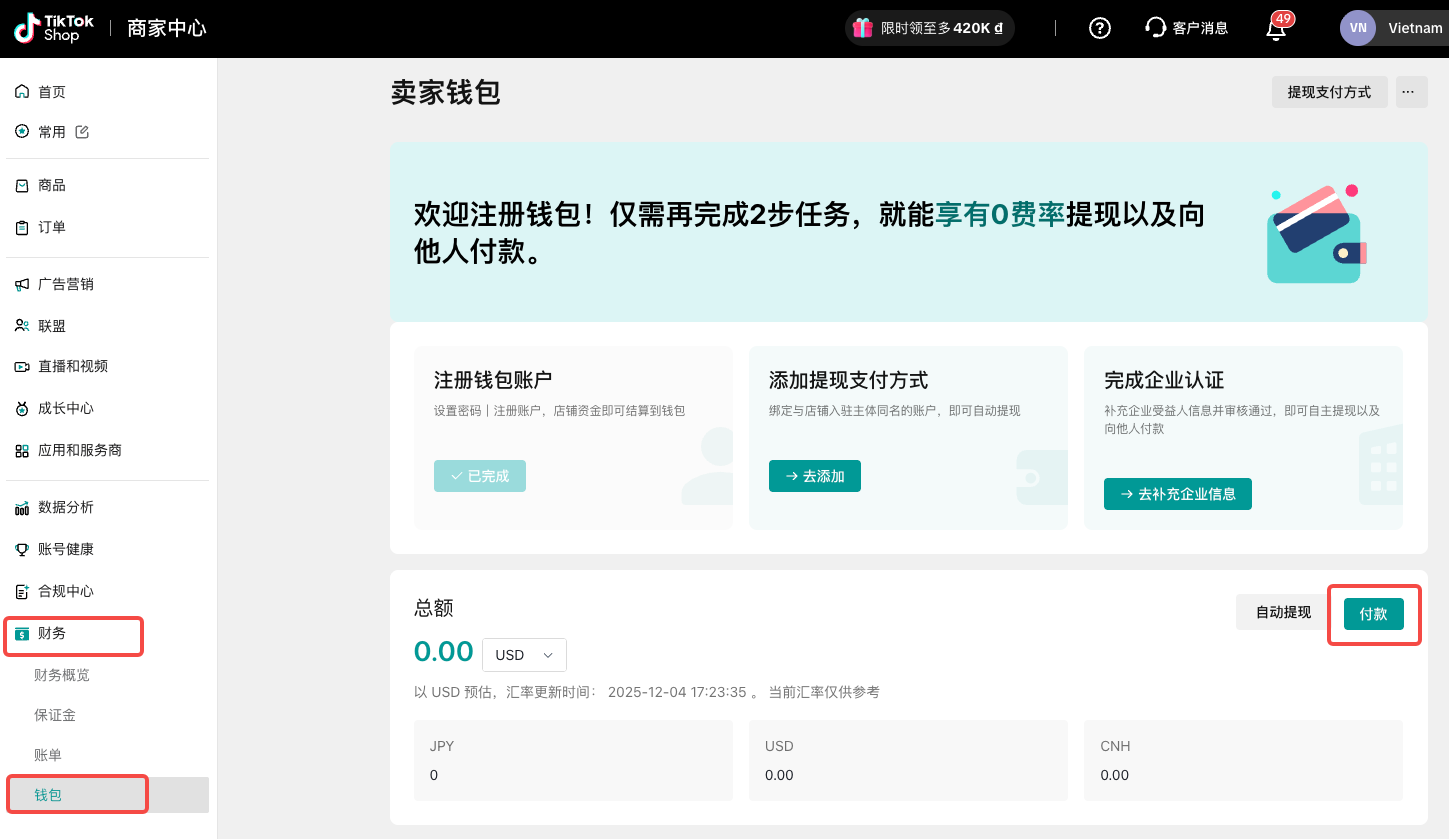This screenshot has width=1449, height=839.
Task: Open notifications bell with 49 badge
Action: [x=1276, y=28]
